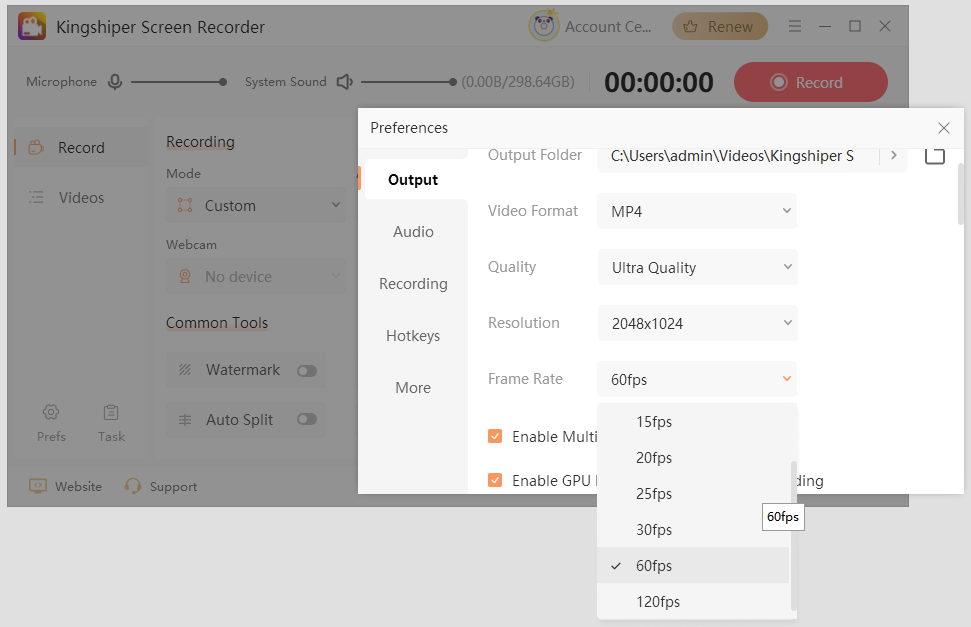This screenshot has width=971, height=627.
Task: Choose 60fps from the frame rate list
Action: (693, 566)
